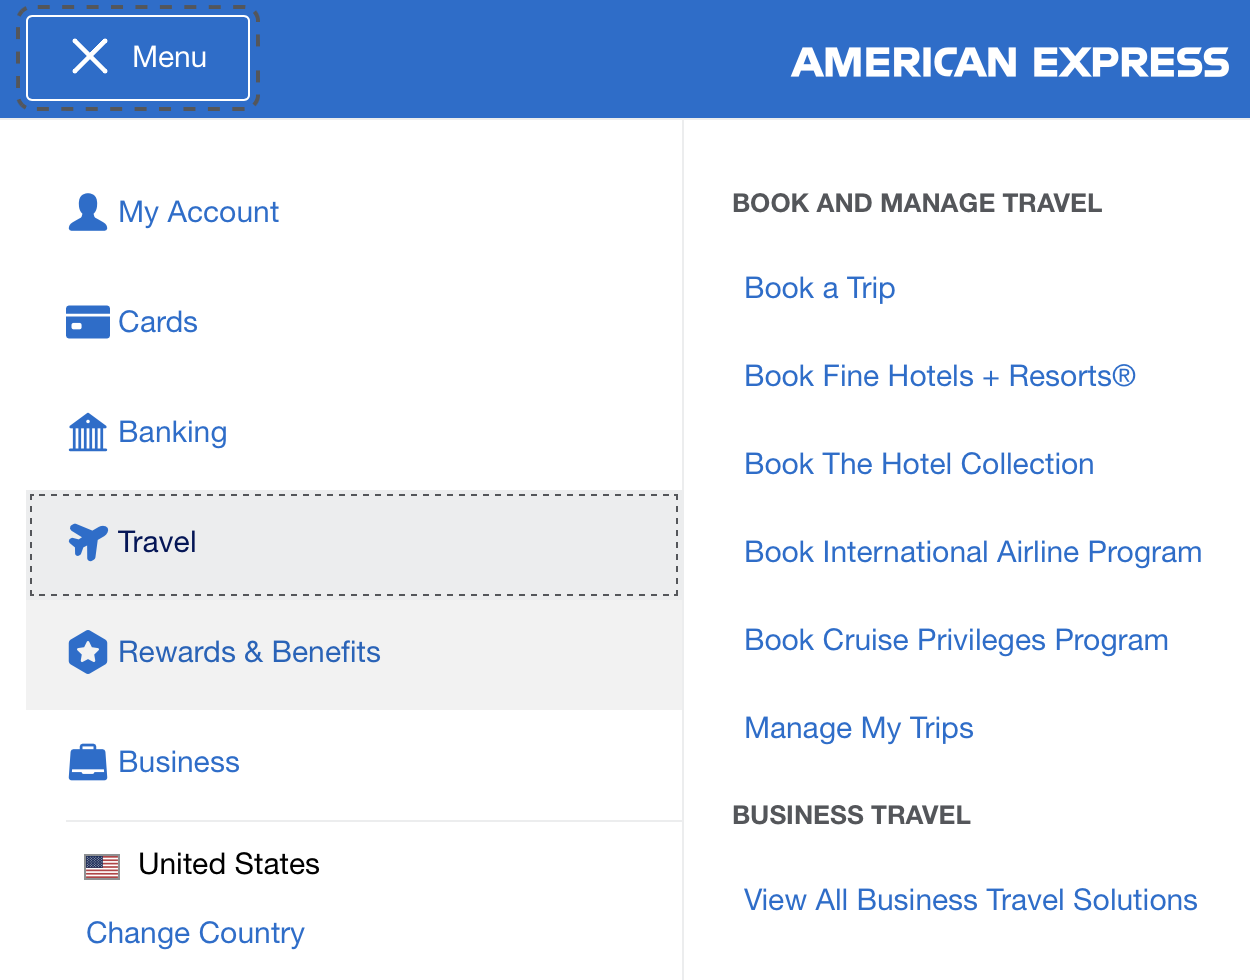
Task: Click the Change Country link
Action: pyautogui.click(x=195, y=932)
